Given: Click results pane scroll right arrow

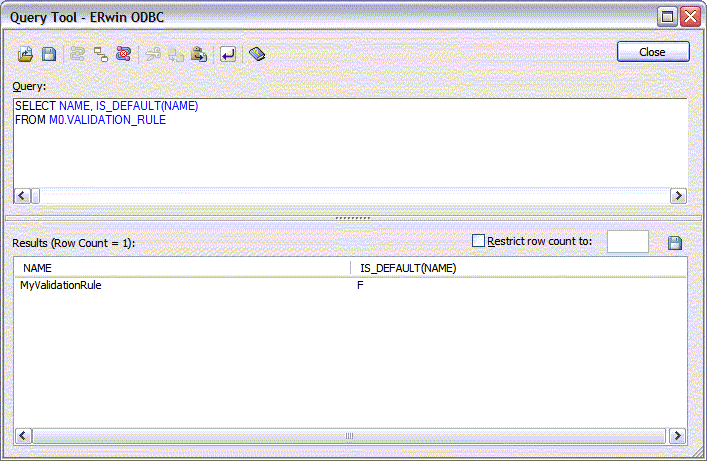Looking at the screenshot, I should click(677, 436).
